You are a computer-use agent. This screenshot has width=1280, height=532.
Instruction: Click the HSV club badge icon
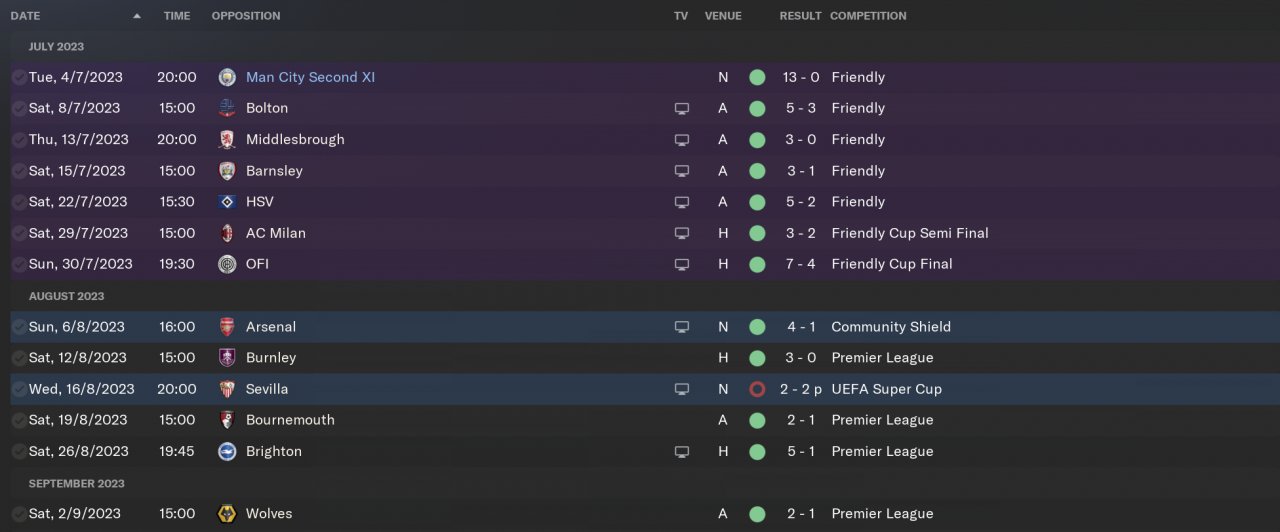click(227, 202)
